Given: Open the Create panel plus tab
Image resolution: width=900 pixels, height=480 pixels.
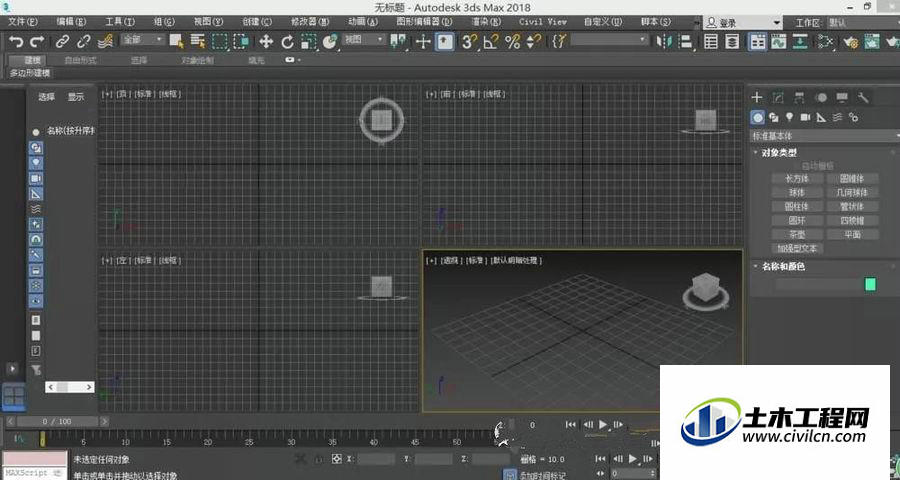Looking at the screenshot, I should tap(757, 97).
